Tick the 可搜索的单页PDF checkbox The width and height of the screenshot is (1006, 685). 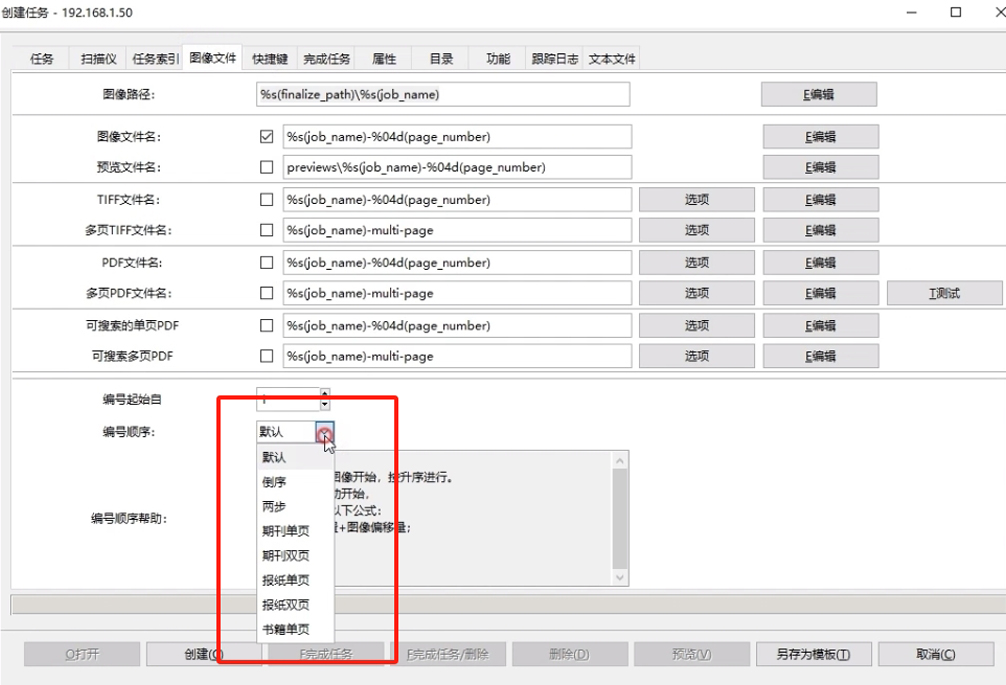click(x=266, y=325)
